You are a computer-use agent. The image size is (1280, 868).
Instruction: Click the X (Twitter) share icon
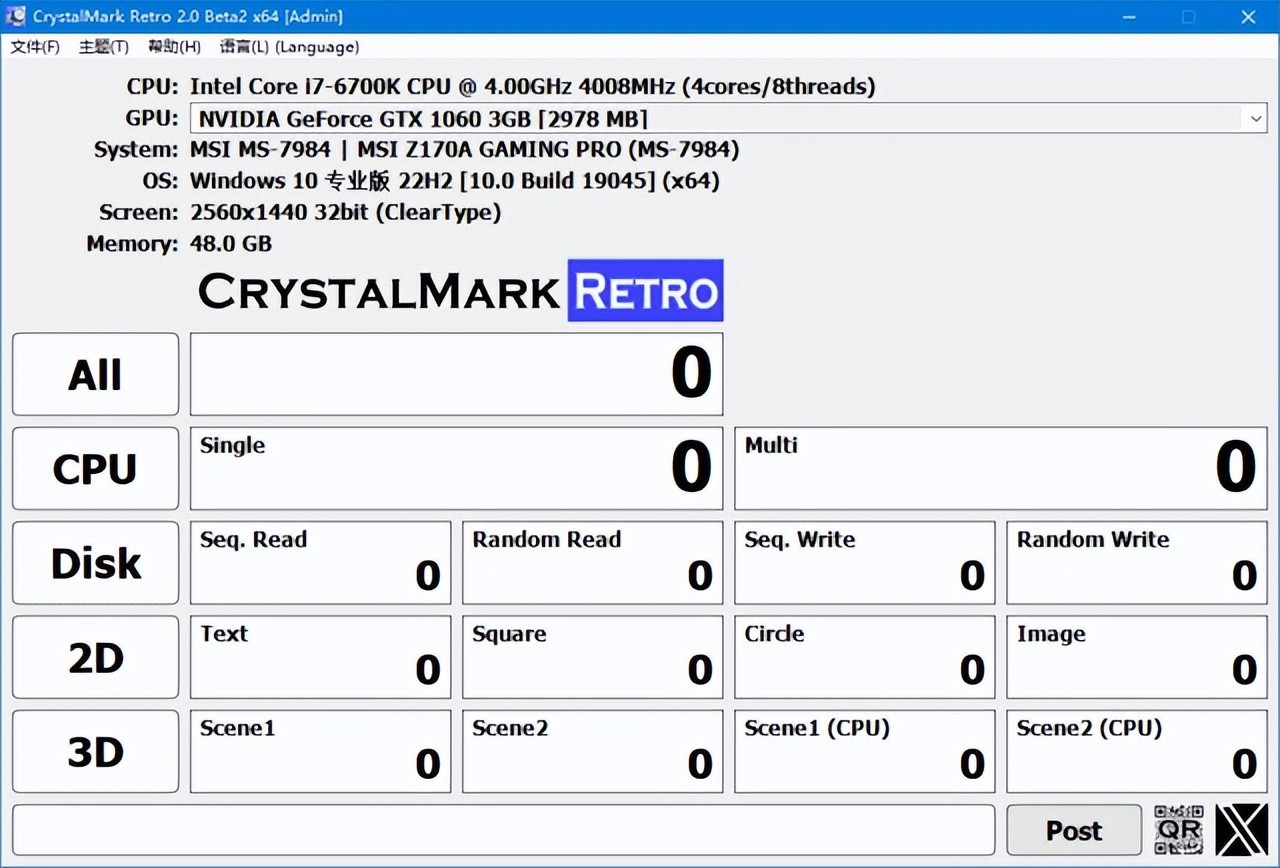pyautogui.click(x=1240, y=829)
